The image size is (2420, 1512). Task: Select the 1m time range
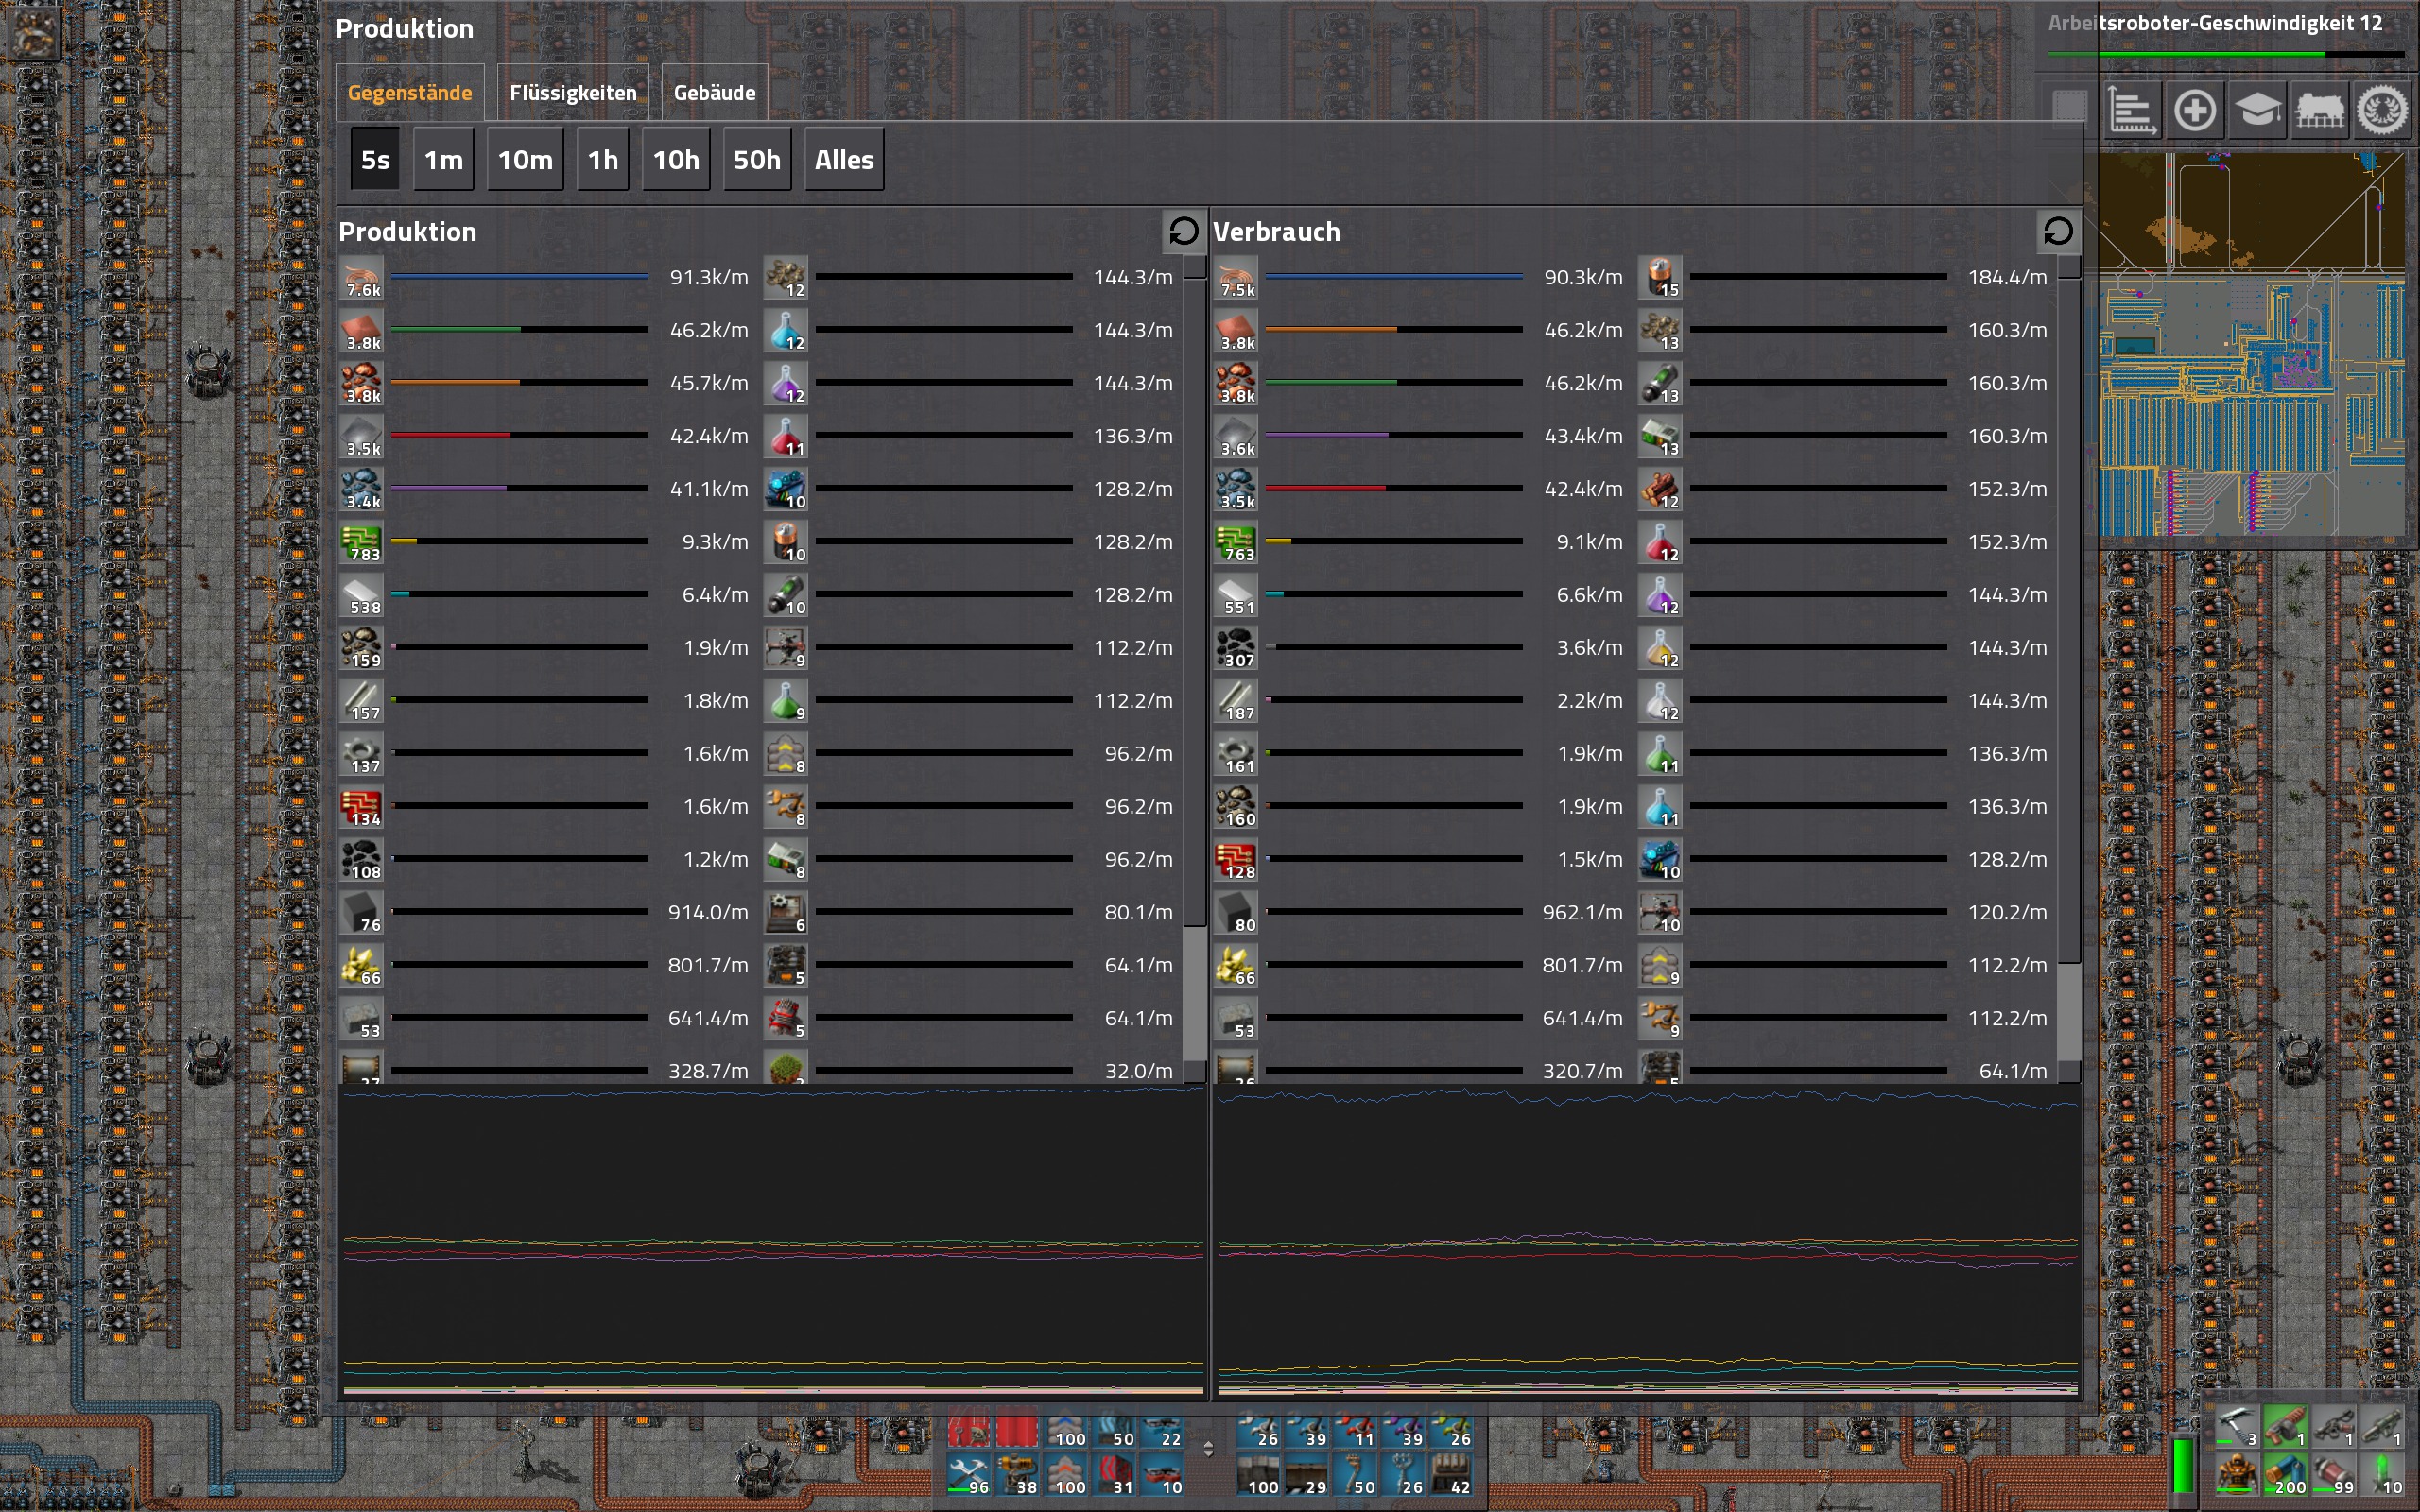pos(443,160)
